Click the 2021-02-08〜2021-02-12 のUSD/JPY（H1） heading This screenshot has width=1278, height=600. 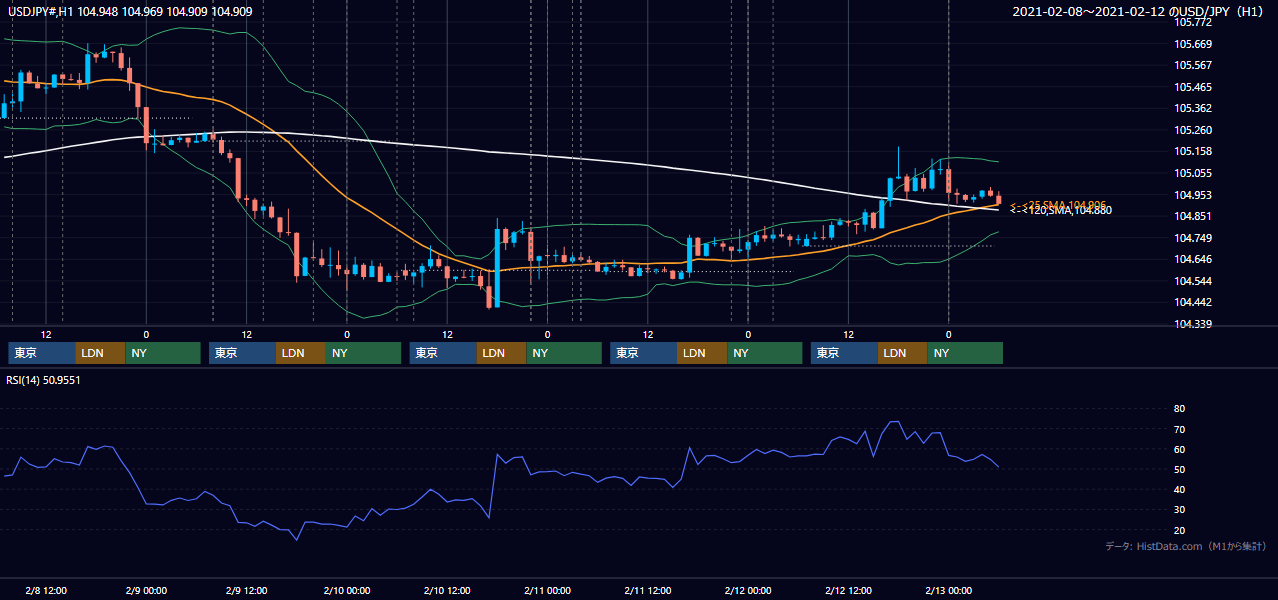pyautogui.click(x=1138, y=11)
